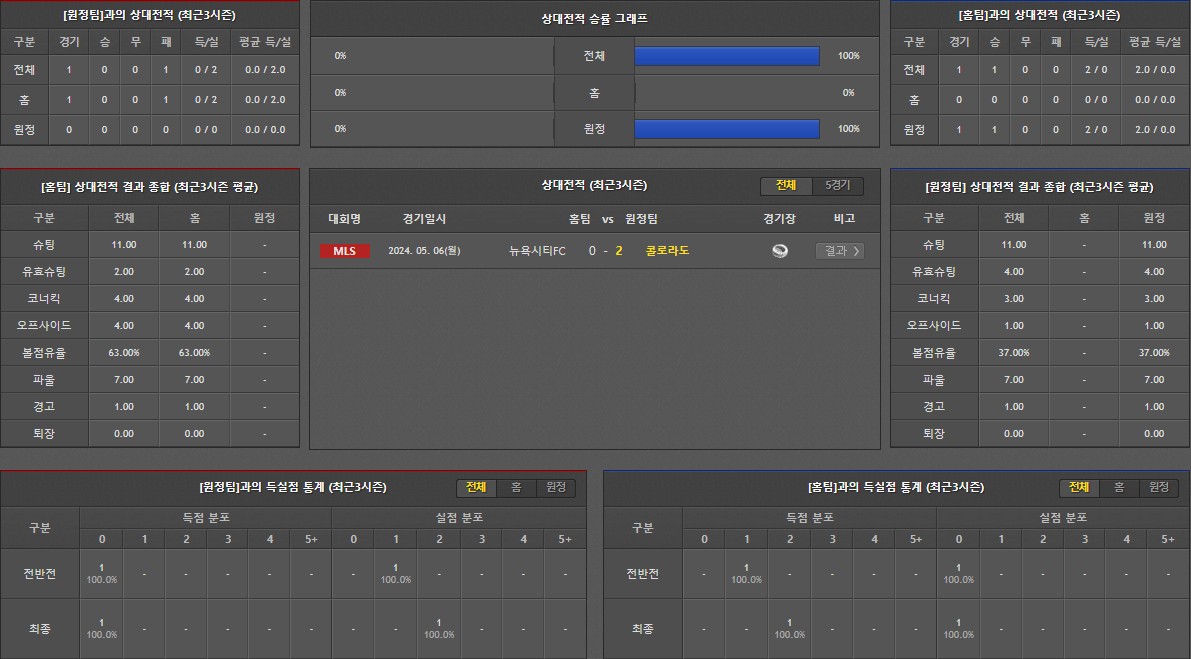The height and width of the screenshot is (659, 1191).
Task: Switch to 홈 in the [원정팀]과의 득실점 통계 panel
Action: pyautogui.click(x=516, y=487)
